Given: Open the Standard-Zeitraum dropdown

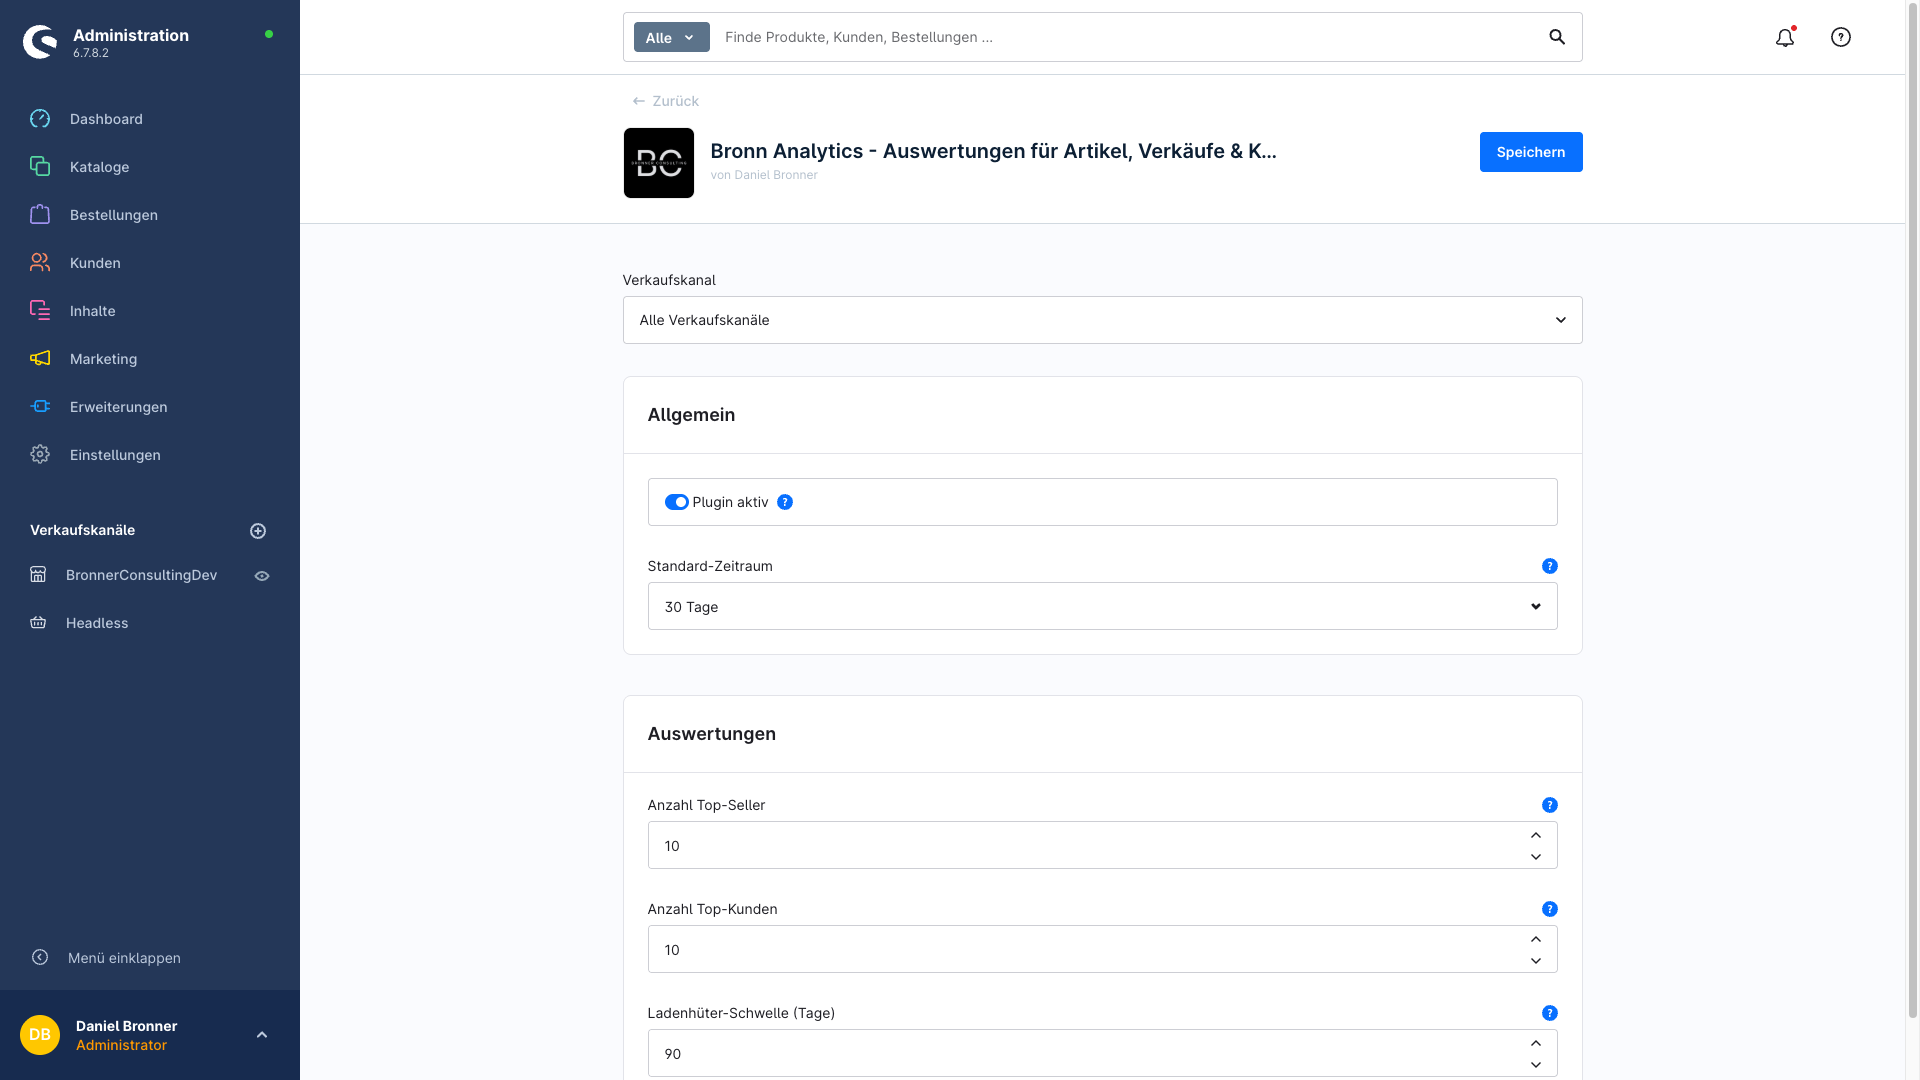Looking at the screenshot, I should (1102, 606).
